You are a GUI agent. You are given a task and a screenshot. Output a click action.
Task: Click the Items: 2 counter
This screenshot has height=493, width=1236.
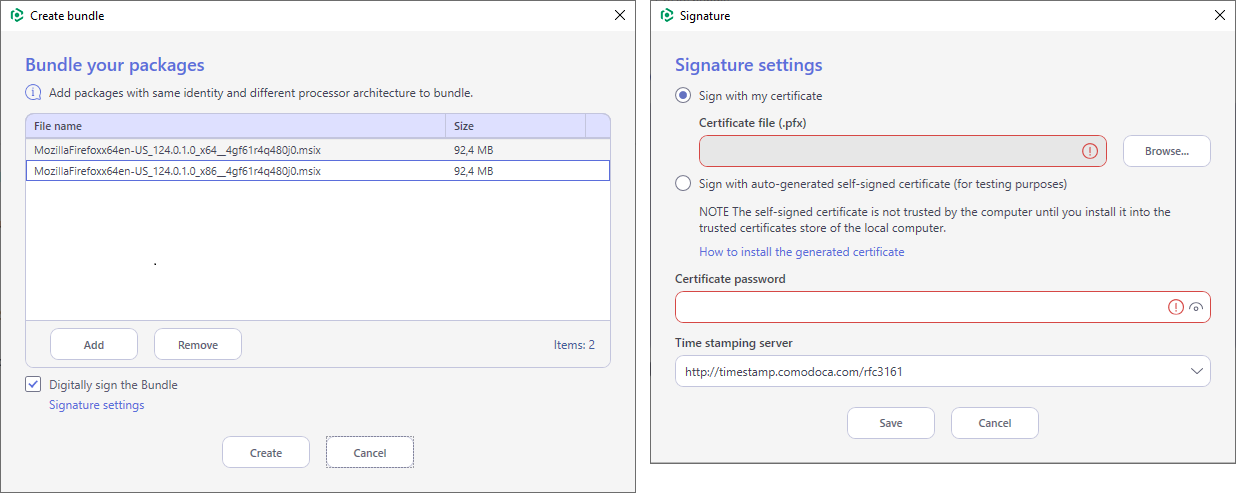pos(574,345)
